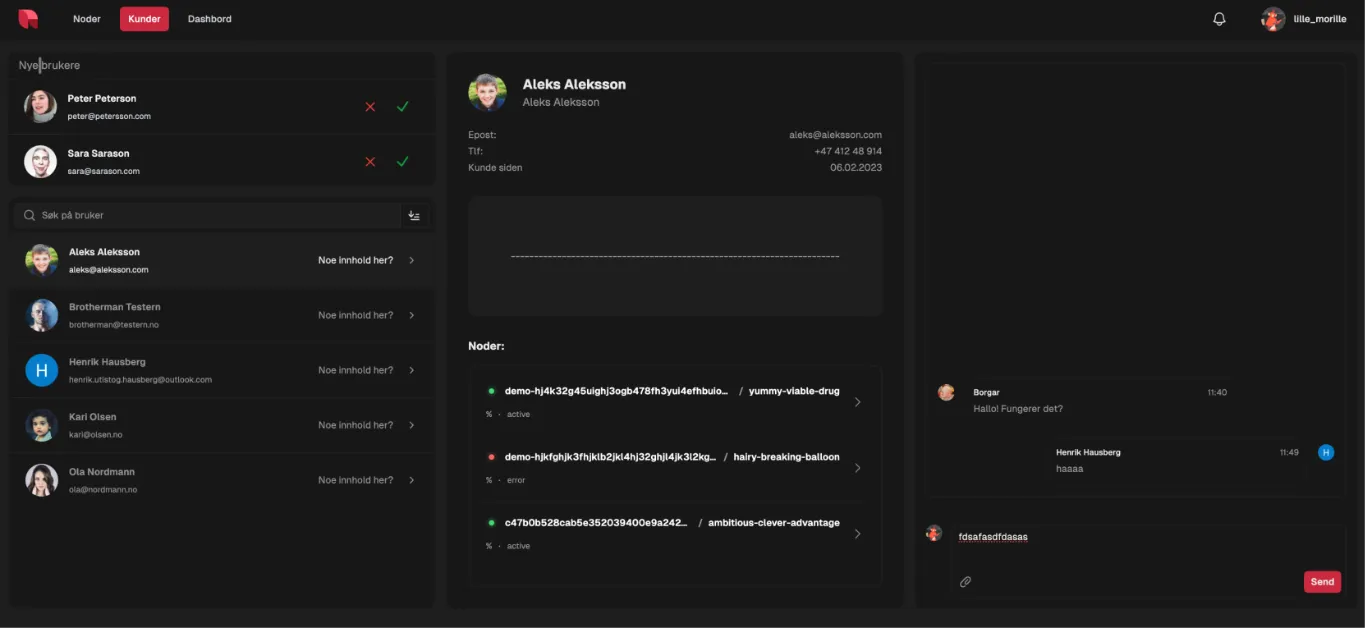Expand Brotherman Testern row chevron
Screen dimensions: 1365x628
pyautogui.click(x=412, y=315)
